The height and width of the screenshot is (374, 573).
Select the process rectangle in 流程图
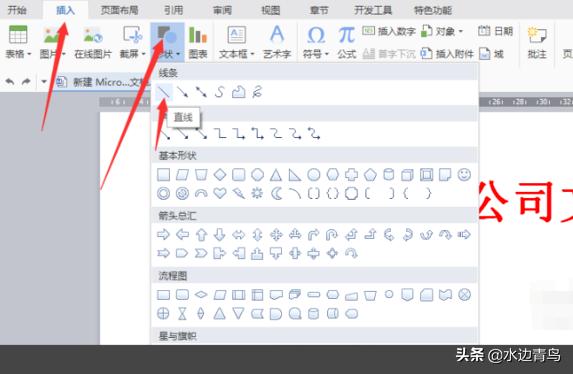coord(163,295)
